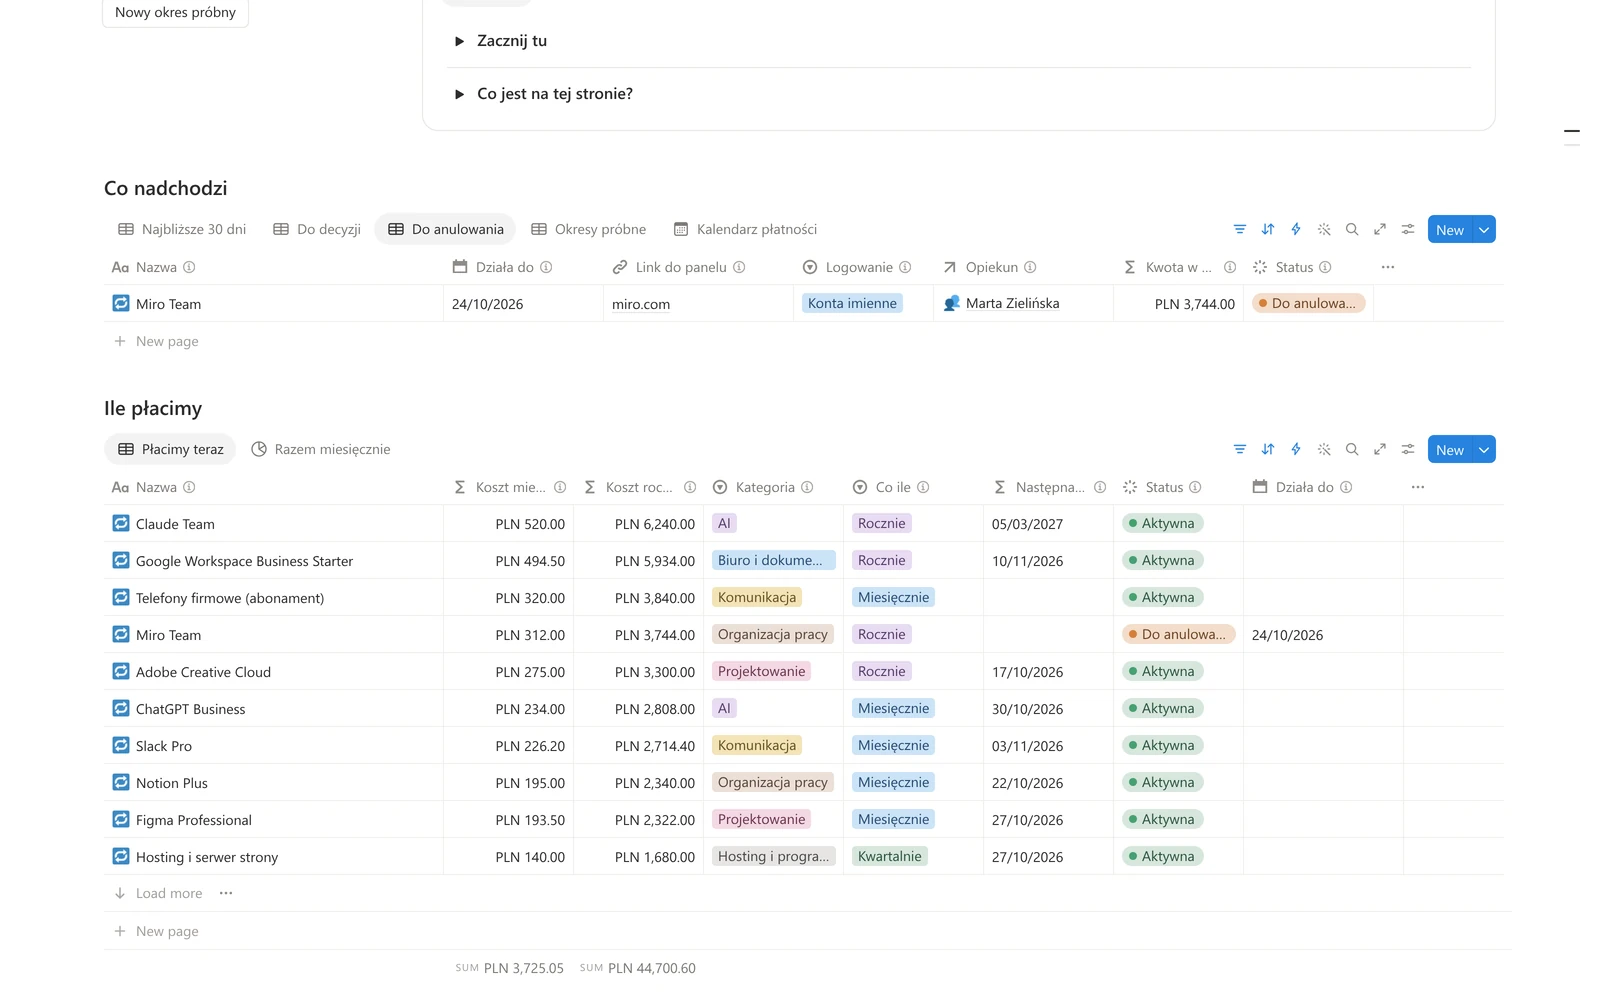Open view settings icon in Ile płacimy

click(1408, 449)
